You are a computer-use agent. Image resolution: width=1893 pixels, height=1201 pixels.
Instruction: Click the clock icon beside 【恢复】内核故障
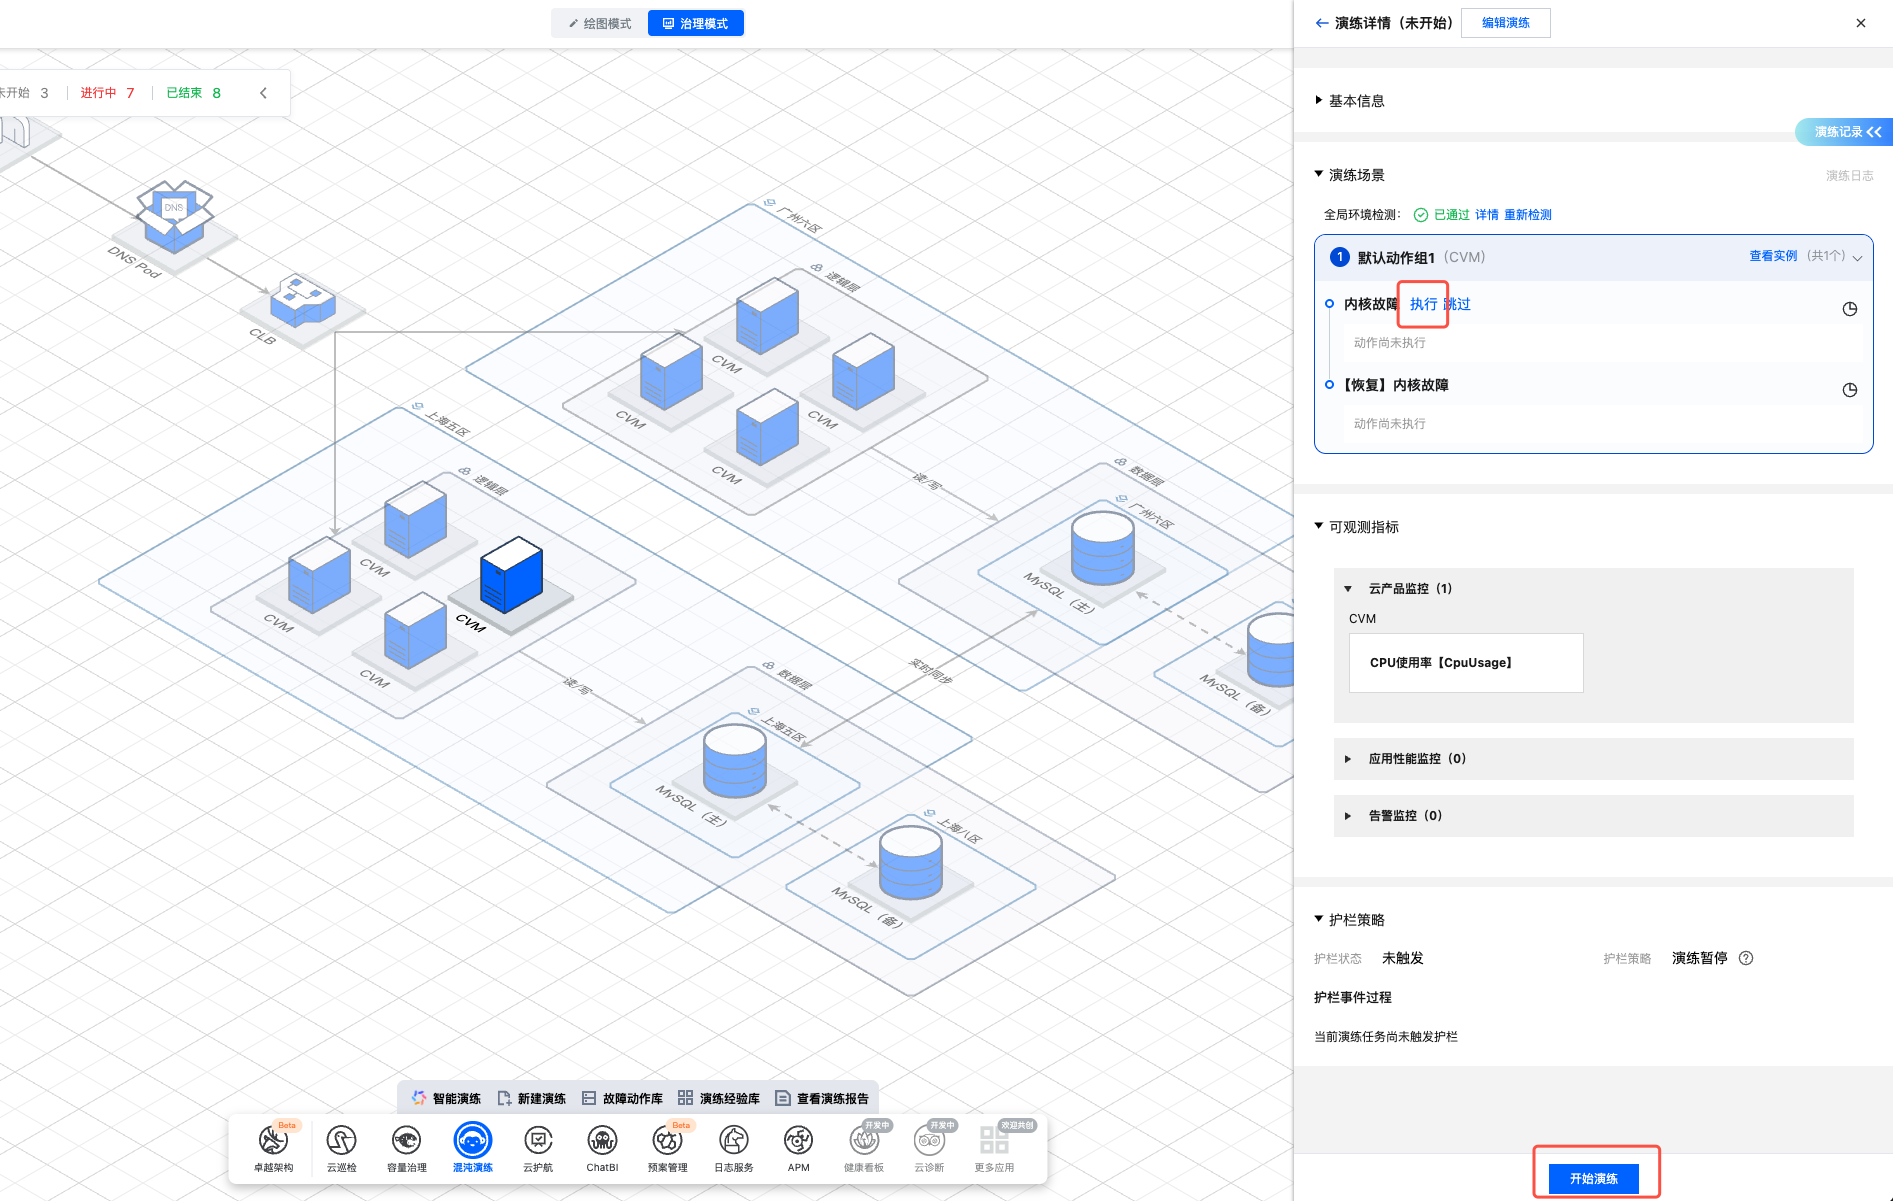point(1849,390)
